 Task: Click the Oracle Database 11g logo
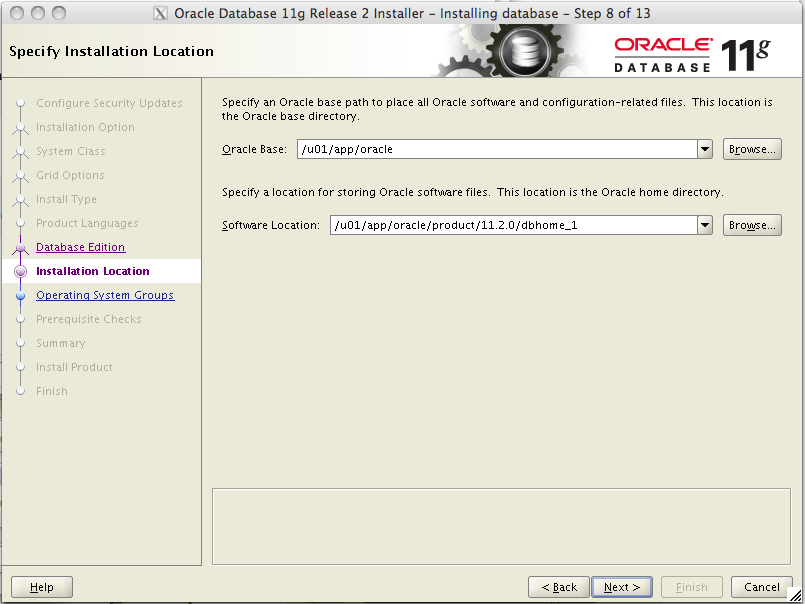point(692,51)
